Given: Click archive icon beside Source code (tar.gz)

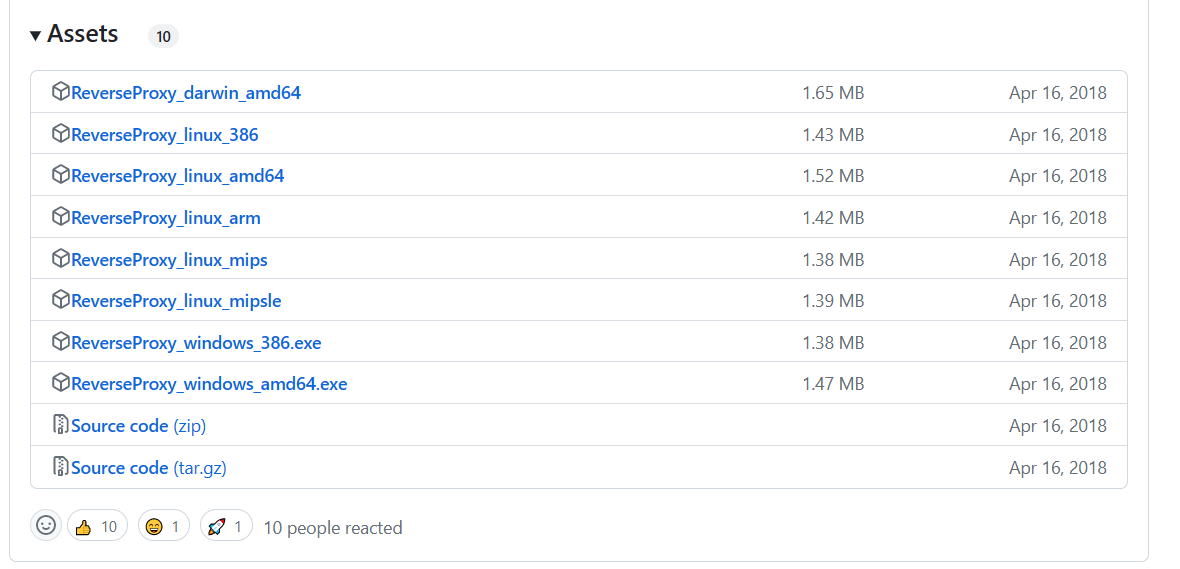Looking at the screenshot, I should 61,467.
